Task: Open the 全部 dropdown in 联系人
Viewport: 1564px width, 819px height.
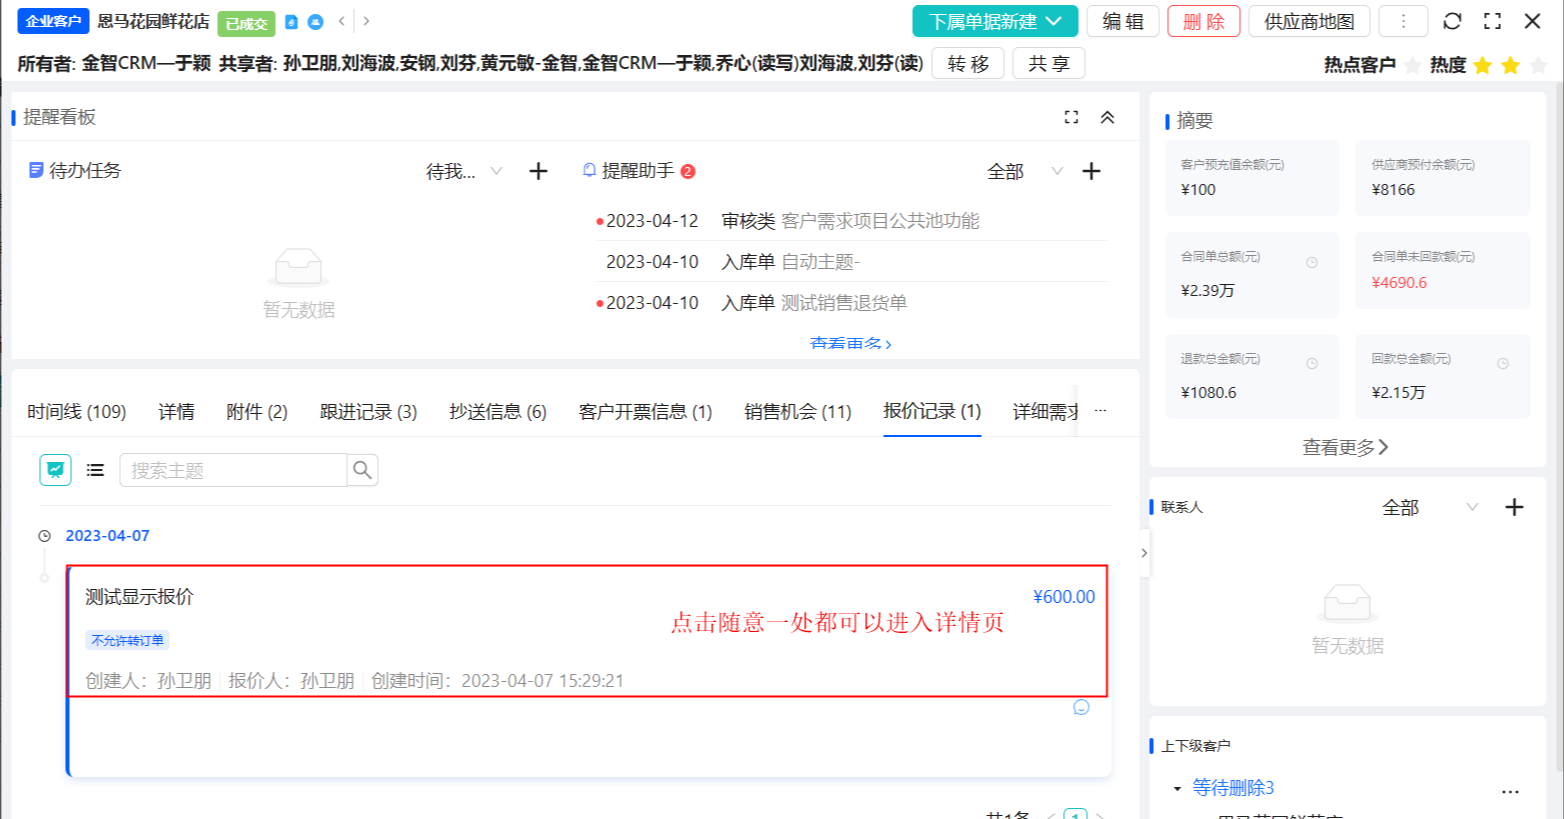Action: click(1430, 508)
